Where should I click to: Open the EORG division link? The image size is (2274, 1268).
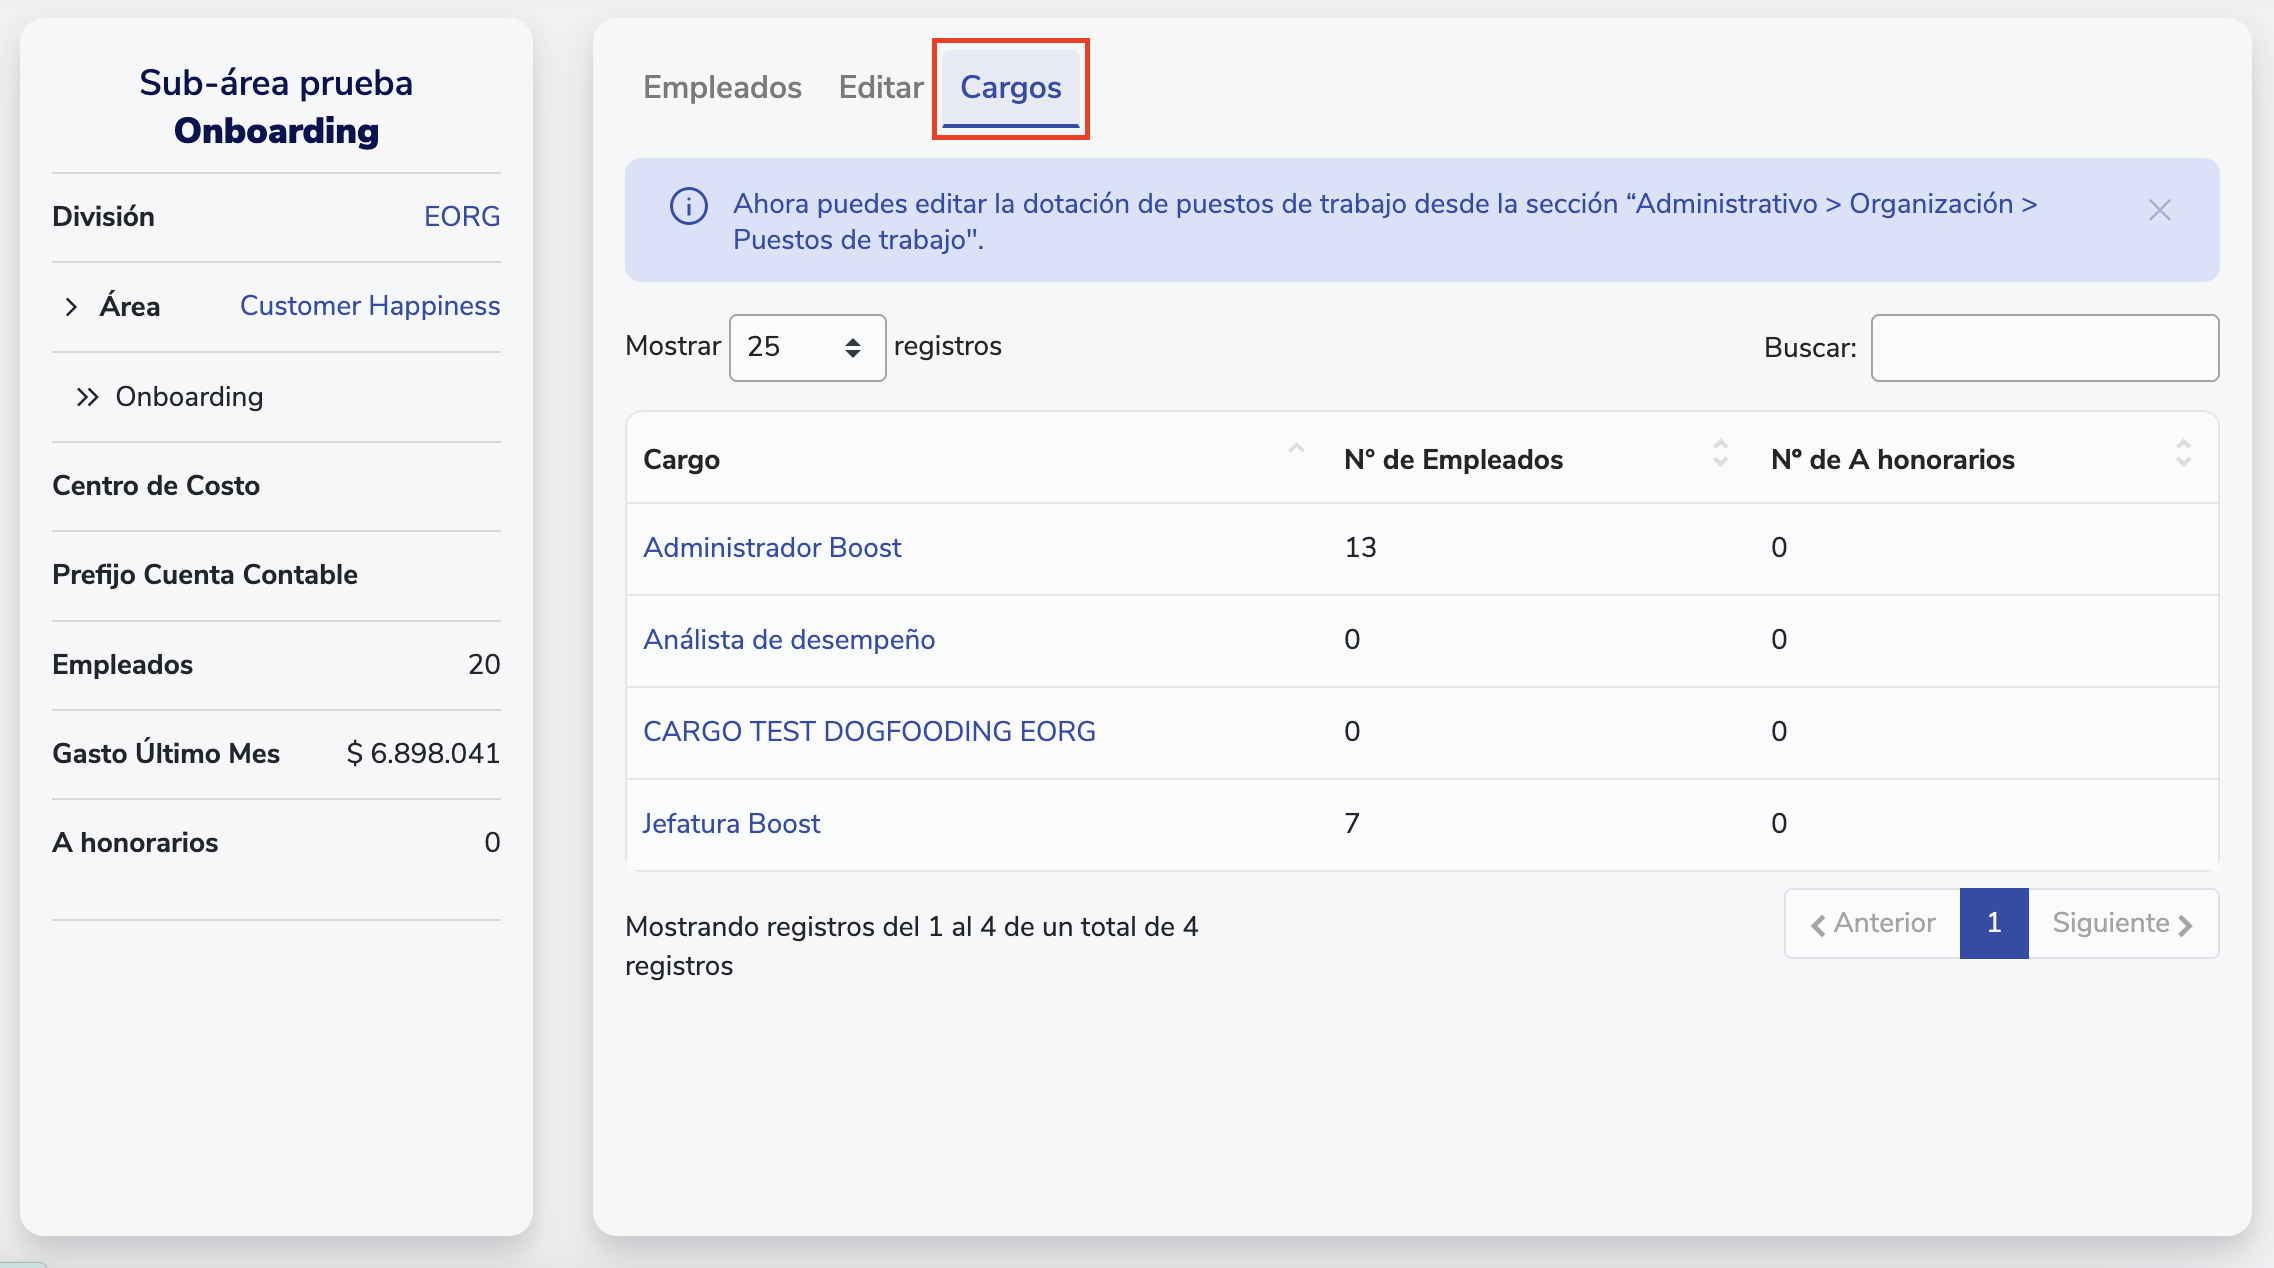[x=461, y=217]
